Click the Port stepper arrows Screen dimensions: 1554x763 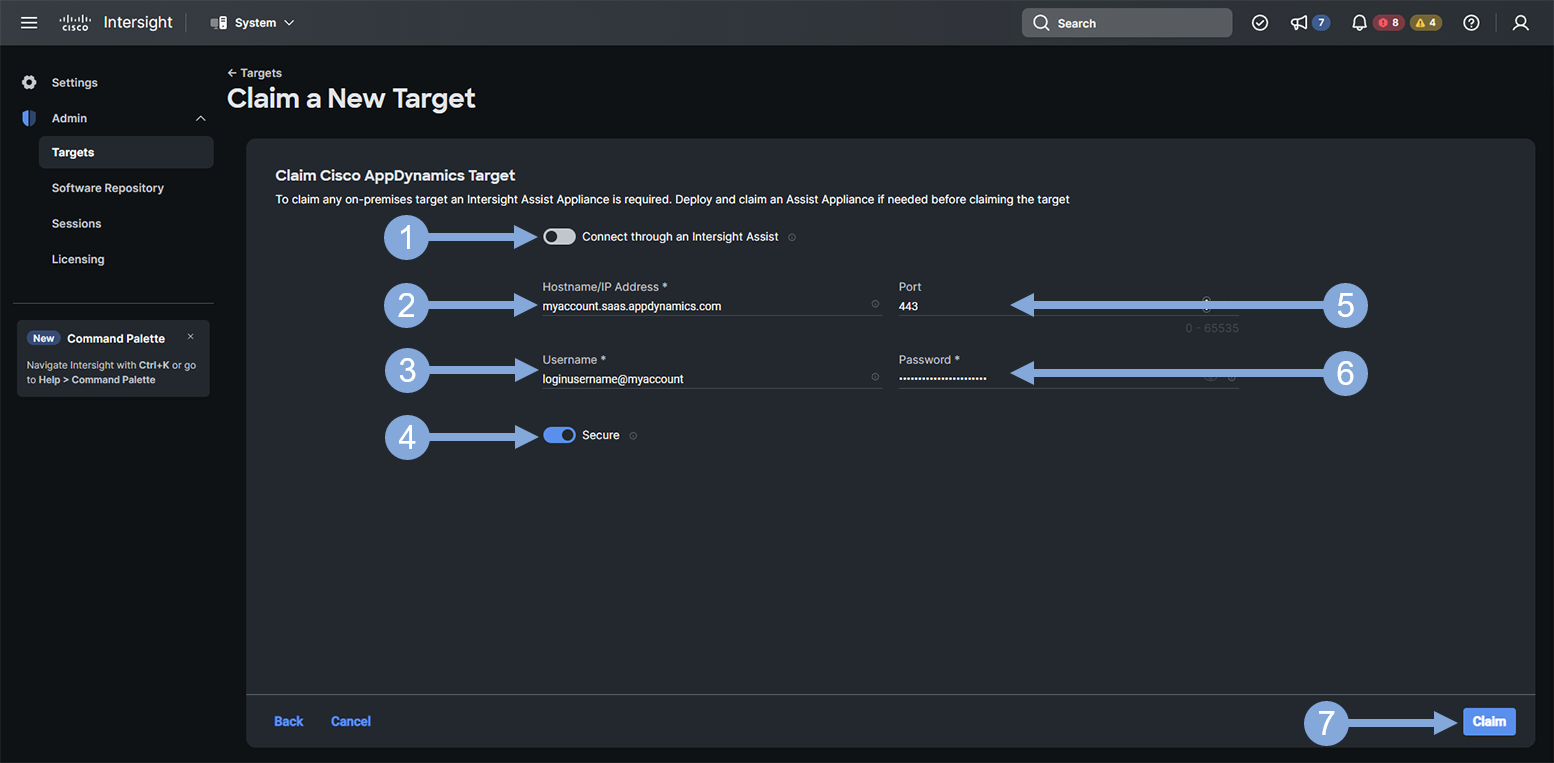[1206, 304]
